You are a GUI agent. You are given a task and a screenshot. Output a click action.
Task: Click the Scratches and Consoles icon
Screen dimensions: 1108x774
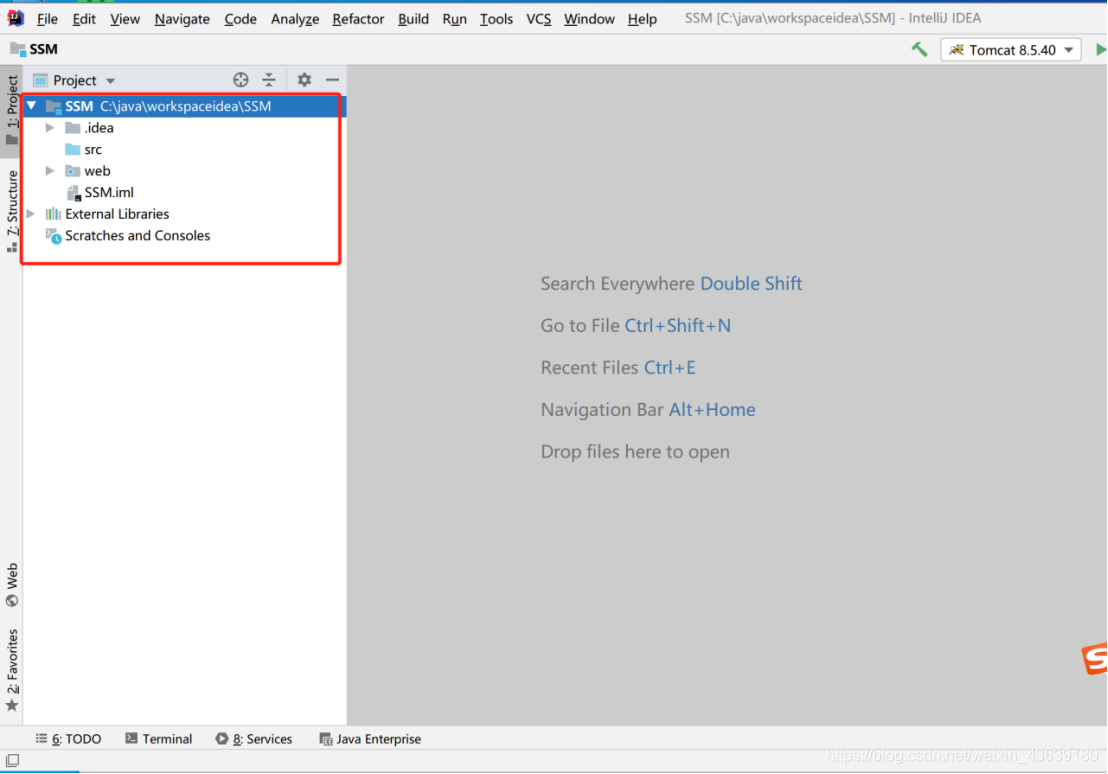[53, 236]
